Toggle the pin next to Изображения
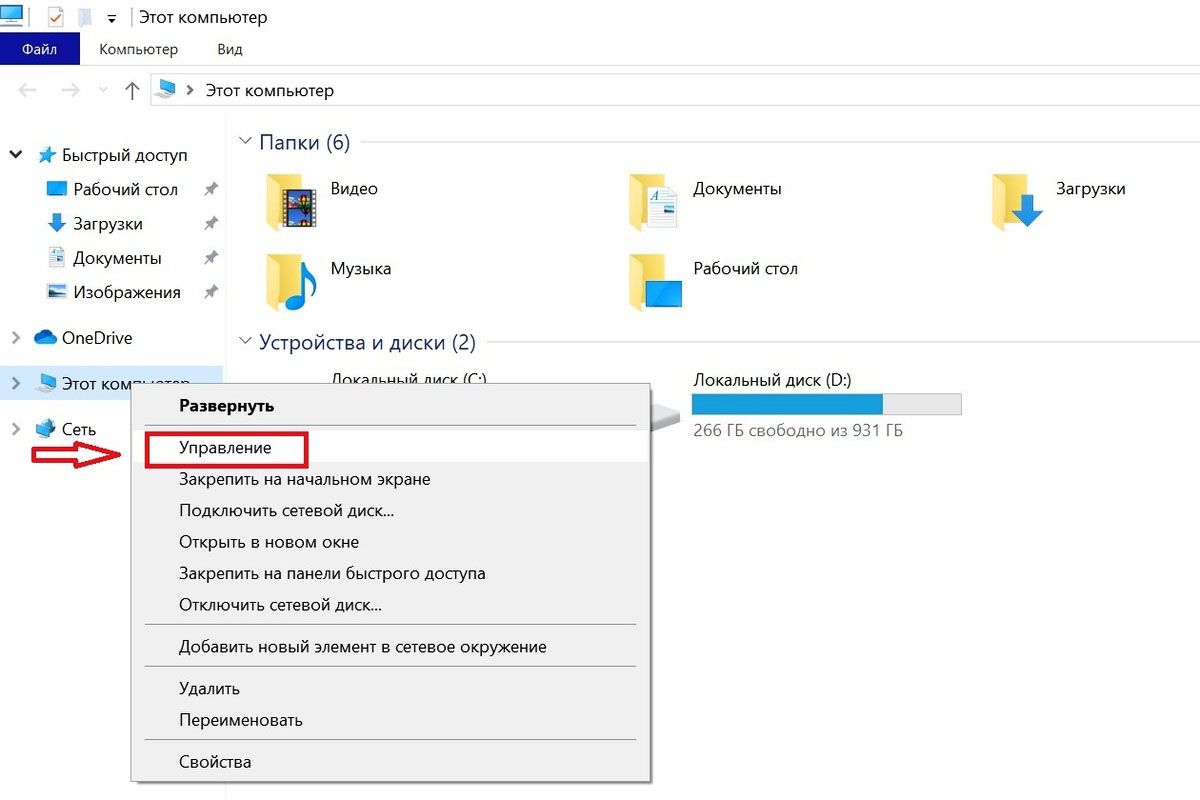Viewport: 1200px width, 800px height. tap(210, 293)
